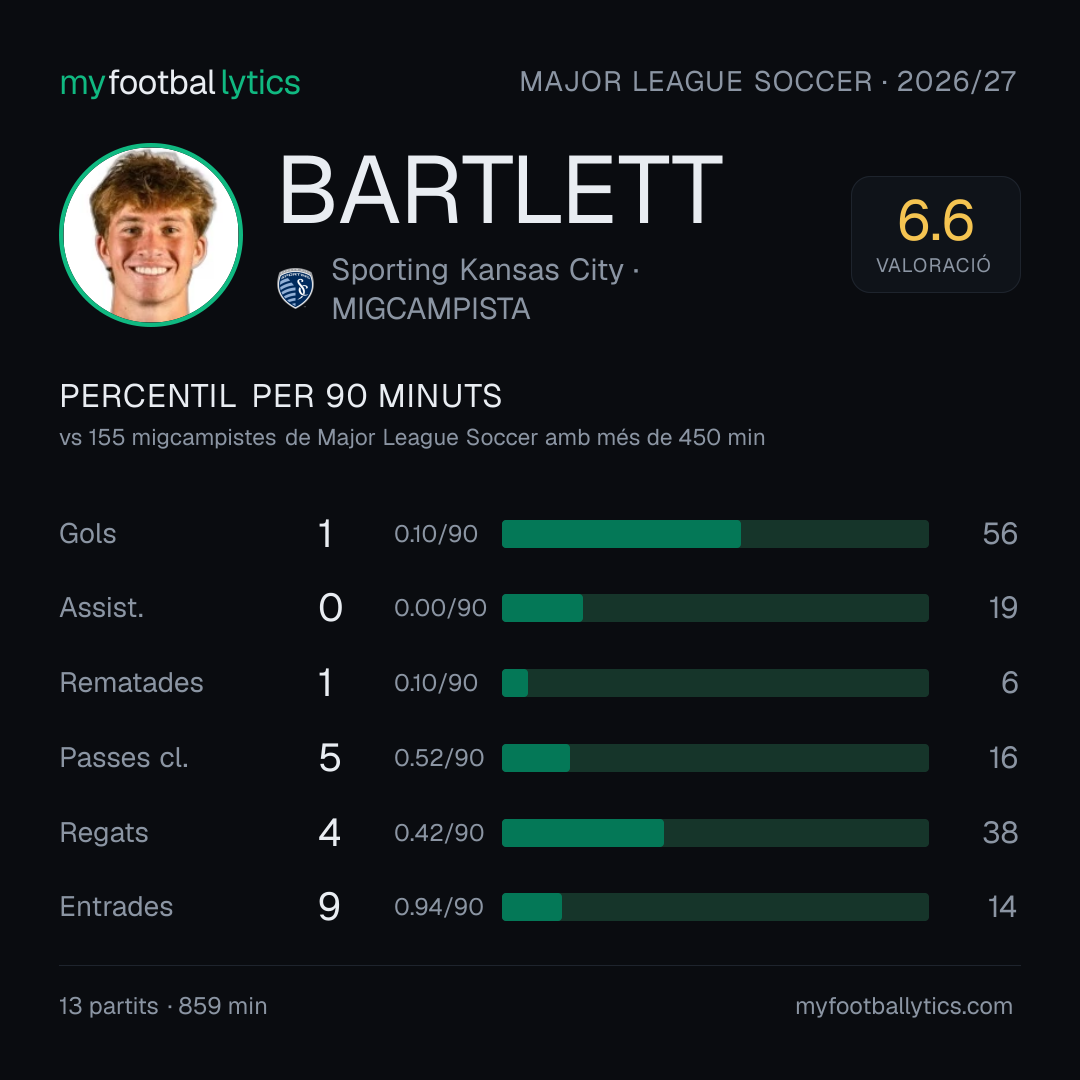Click the Sporting Kansas City crest icon
Viewport: 1080px width, 1080px height.
click(295, 288)
